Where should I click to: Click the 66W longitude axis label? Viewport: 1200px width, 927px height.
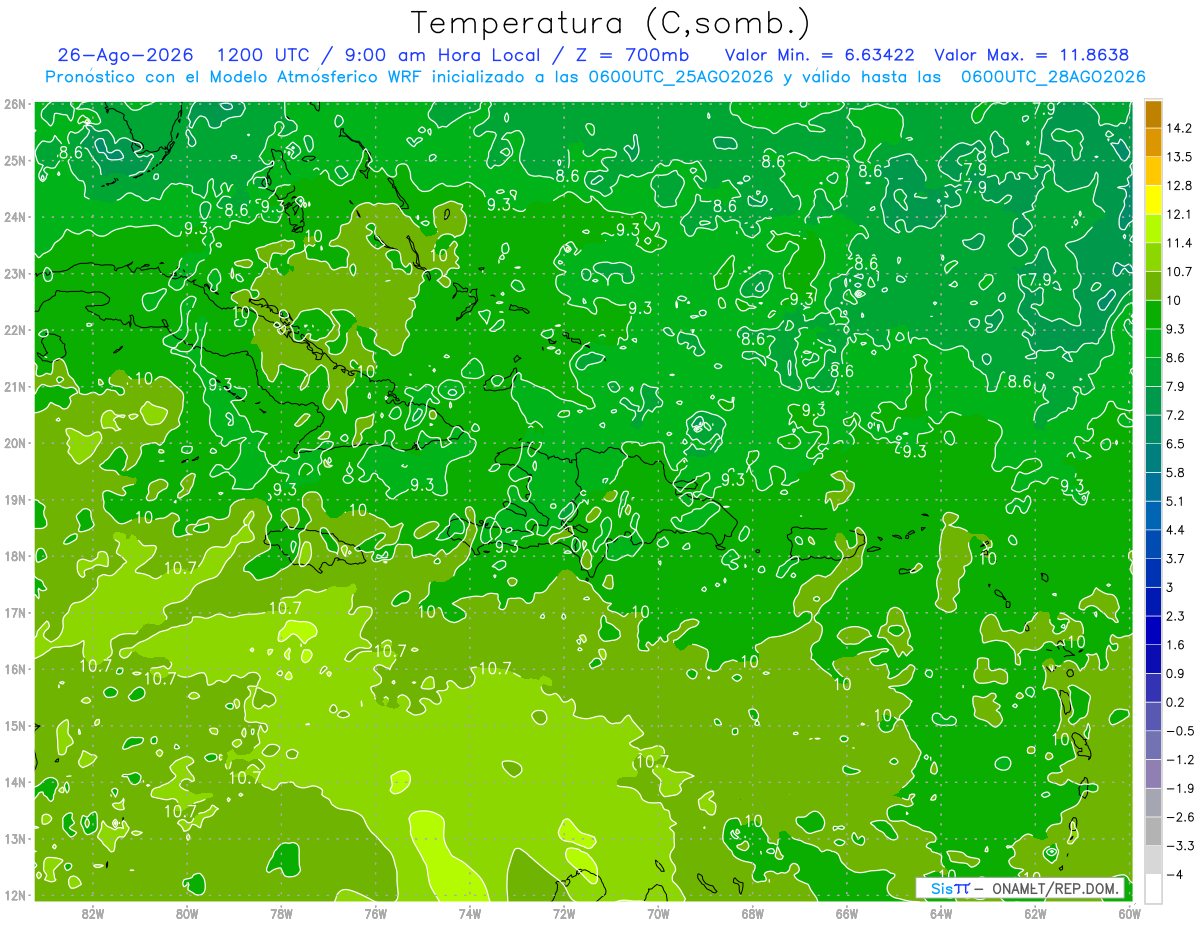847,913
